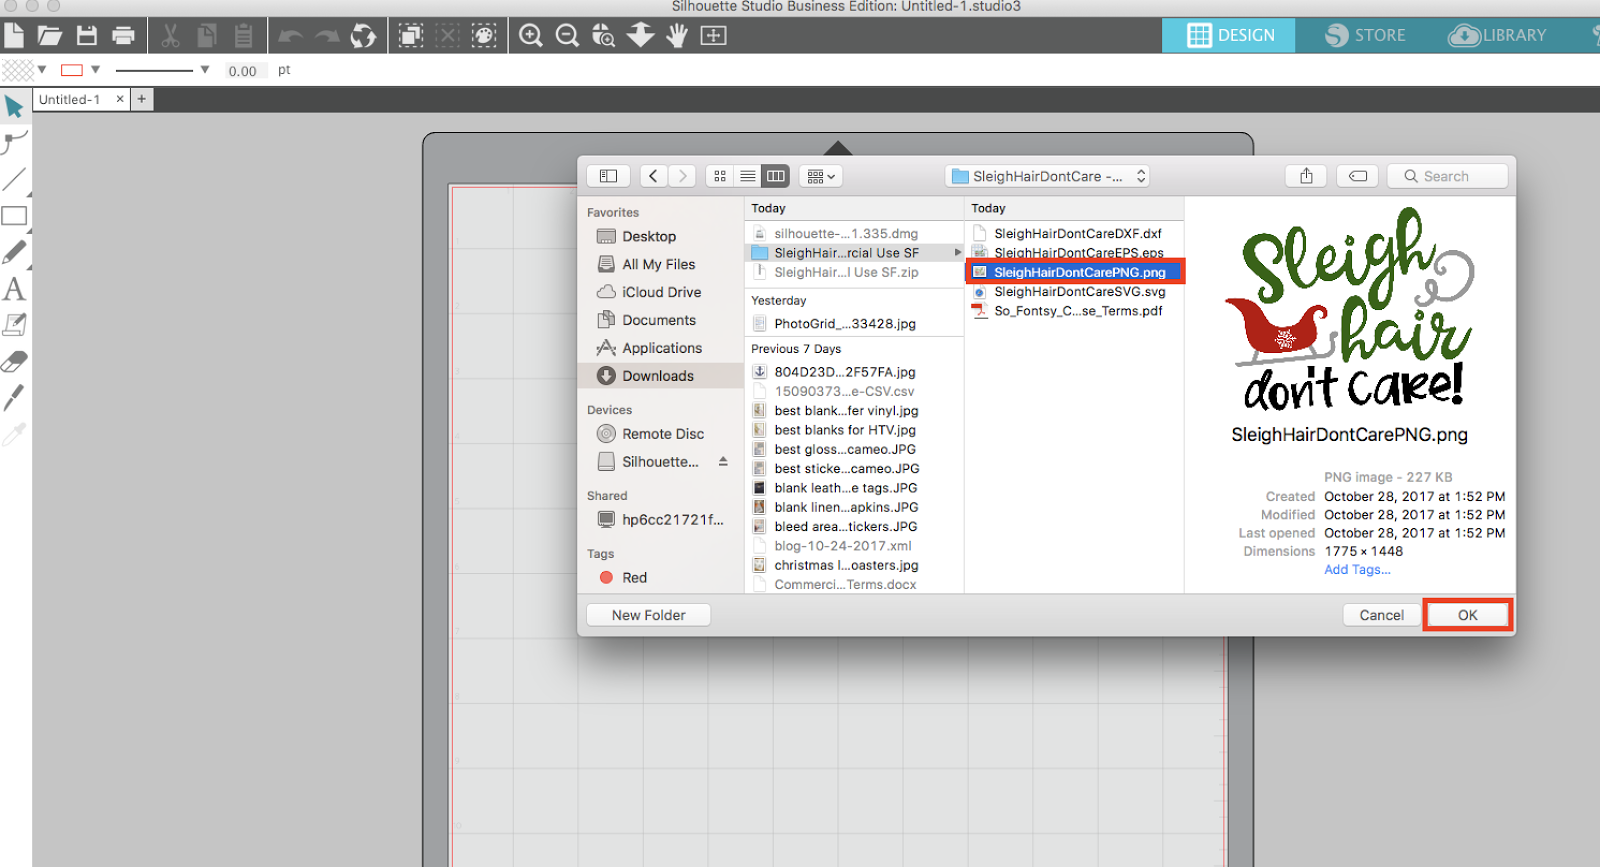
Task: Open the SleighHairDontCare folder path dropdown
Action: [x=1047, y=176]
